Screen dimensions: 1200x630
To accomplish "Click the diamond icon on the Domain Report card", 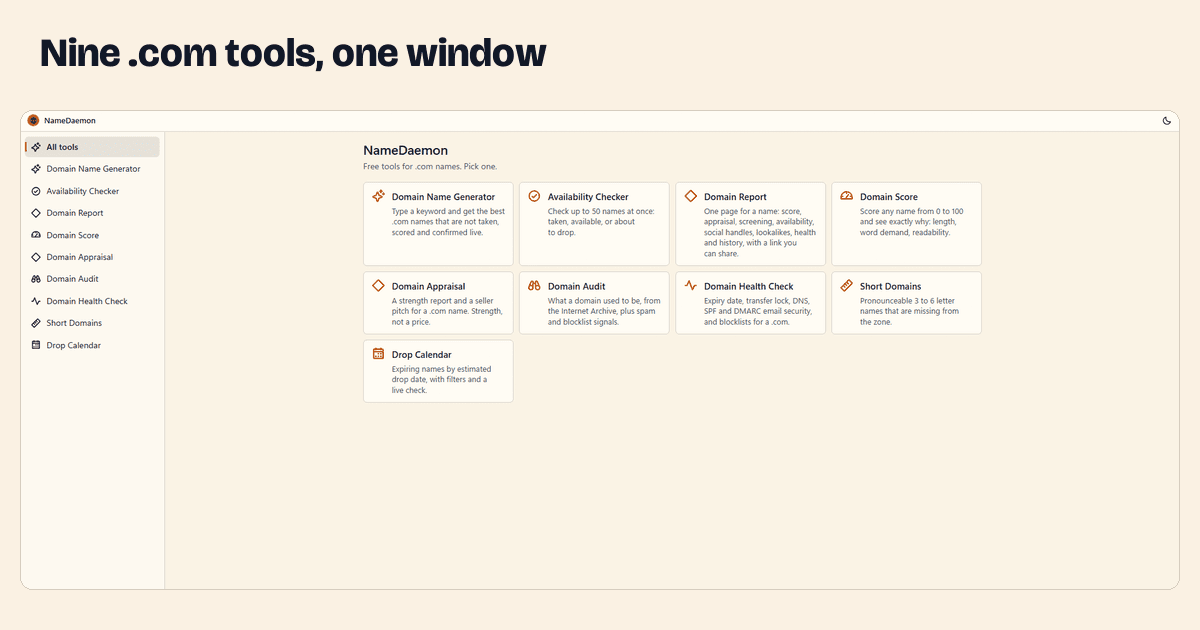I will point(690,196).
